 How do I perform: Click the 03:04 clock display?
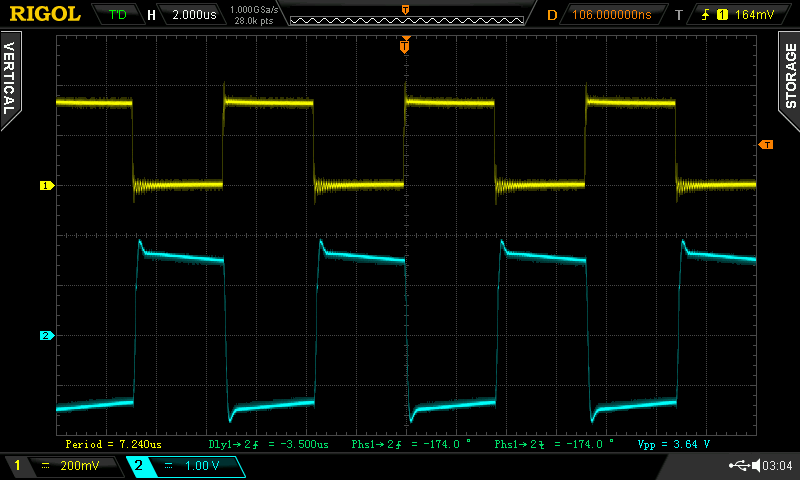777,465
